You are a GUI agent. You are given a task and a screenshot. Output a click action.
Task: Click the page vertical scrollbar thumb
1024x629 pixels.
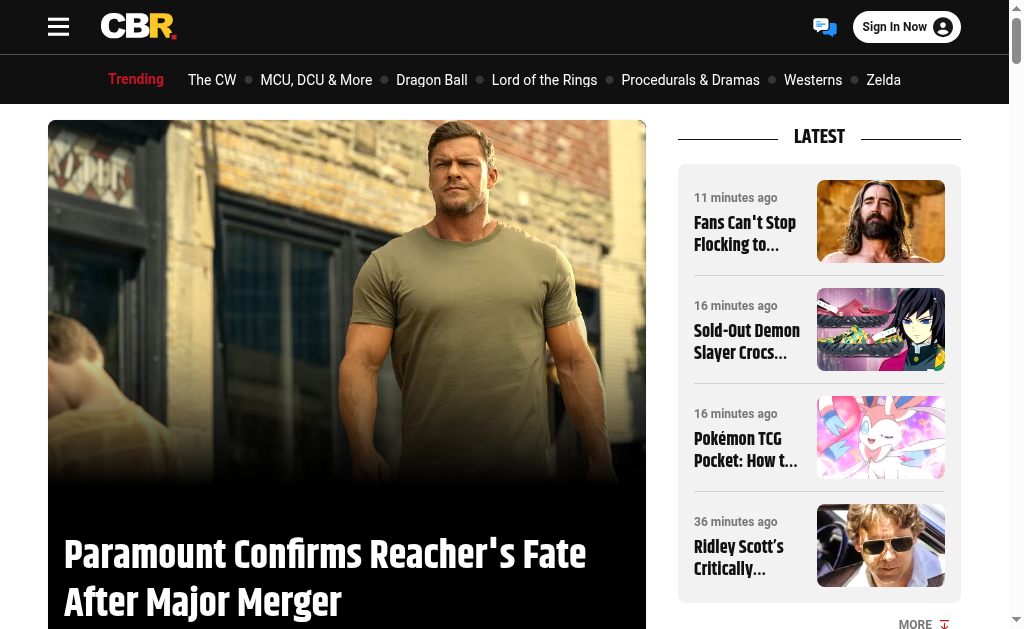(x=1016, y=41)
